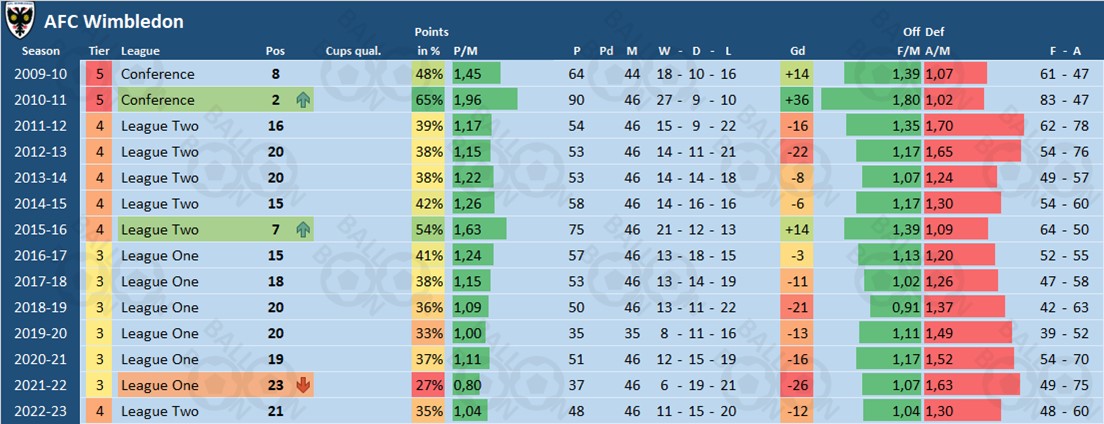Image resolution: width=1104 pixels, height=424 pixels.
Task: Select the Season column header
Action: [40, 51]
